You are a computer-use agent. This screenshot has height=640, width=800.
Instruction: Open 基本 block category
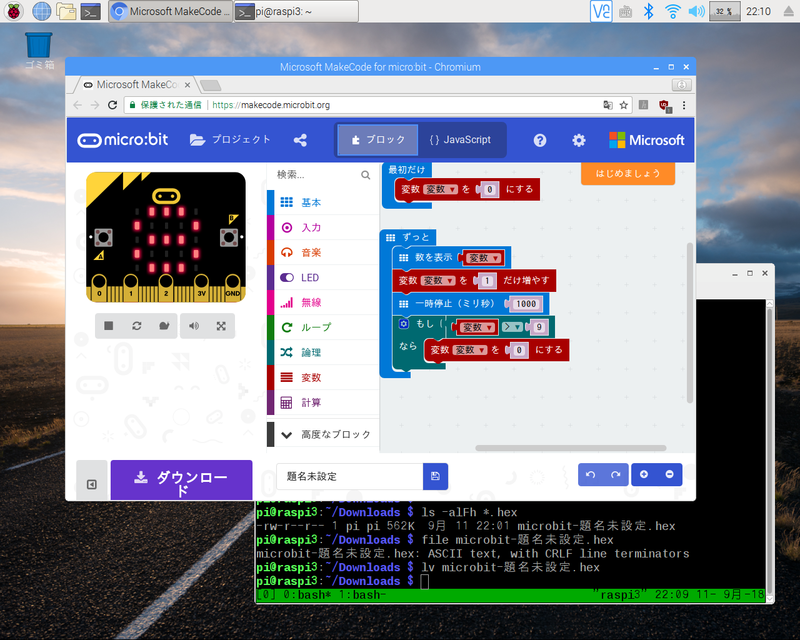point(323,202)
